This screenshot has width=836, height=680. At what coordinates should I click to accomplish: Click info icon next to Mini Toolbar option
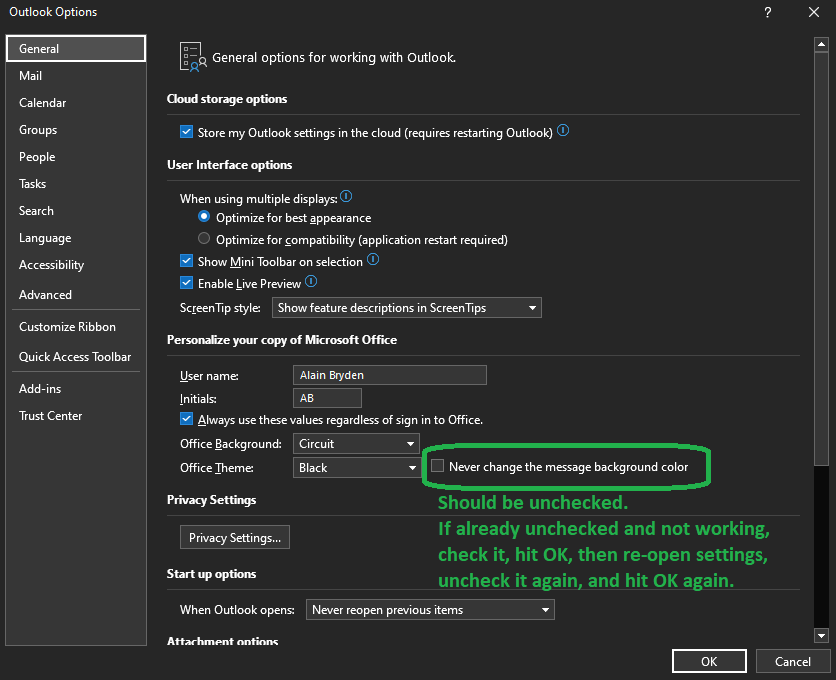click(373, 260)
